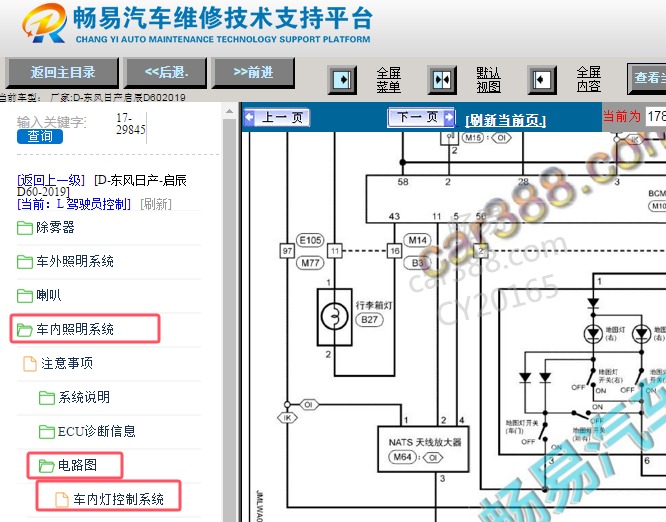
Task: Go back with <<后退 button
Action: [x=166, y=73]
